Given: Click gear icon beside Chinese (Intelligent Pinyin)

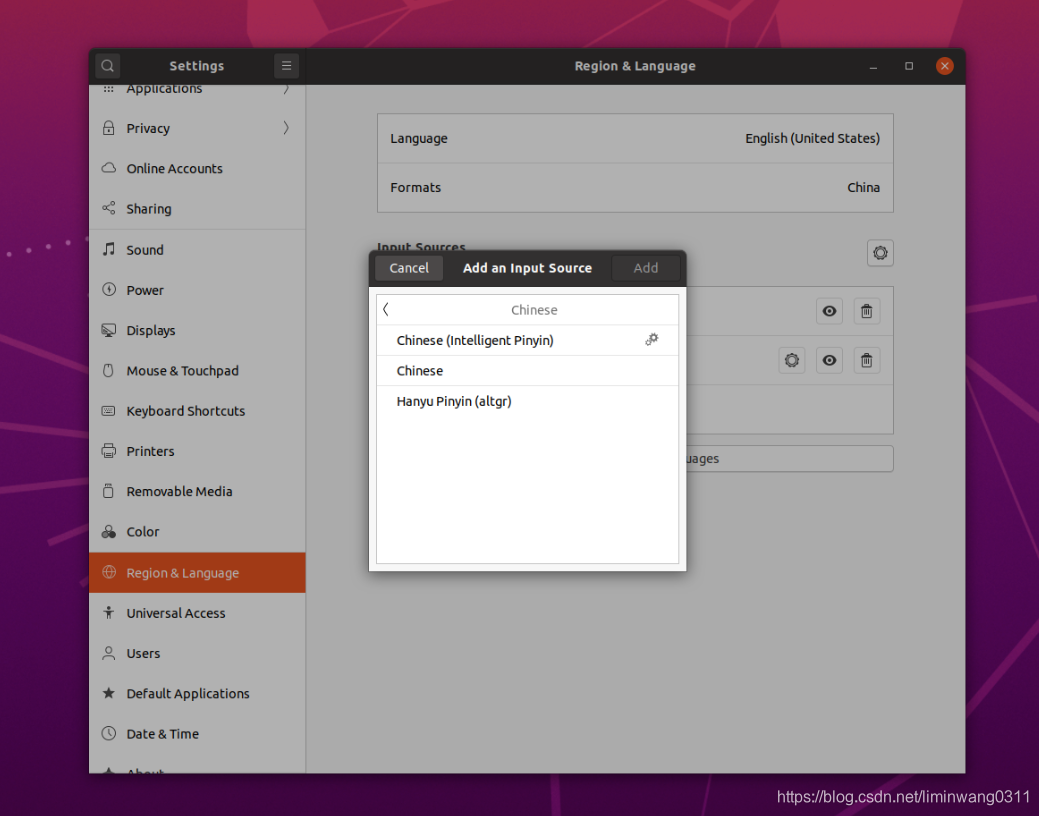Looking at the screenshot, I should tap(652, 339).
